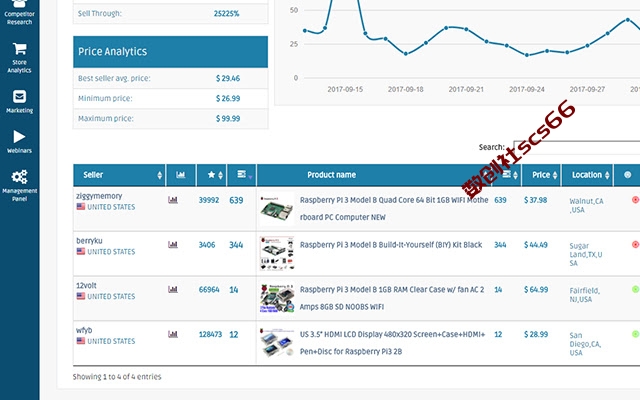Open Webinars play icon section
The height and width of the screenshot is (400, 640).
click(19, 141)
